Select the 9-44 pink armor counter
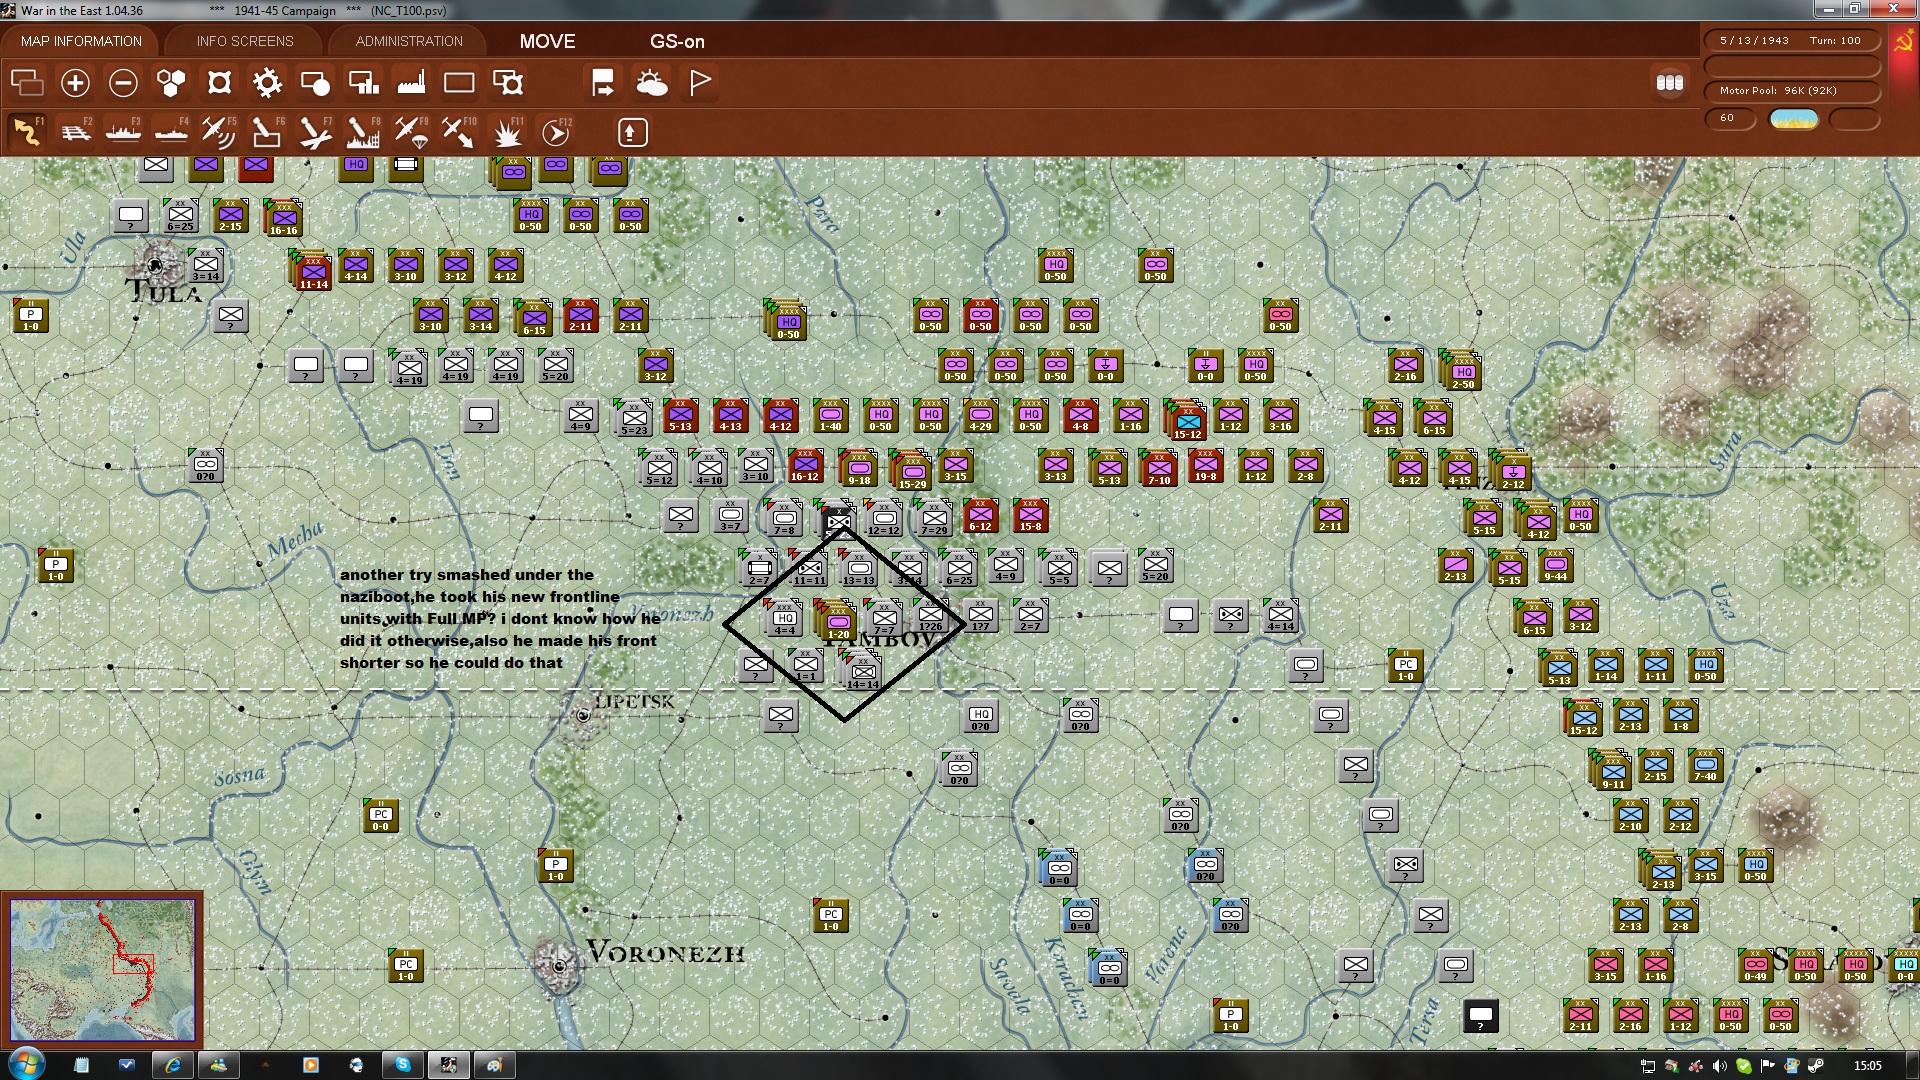Image resolution: width=1920 pixels, height=1080 pixels. point(1555,566)
